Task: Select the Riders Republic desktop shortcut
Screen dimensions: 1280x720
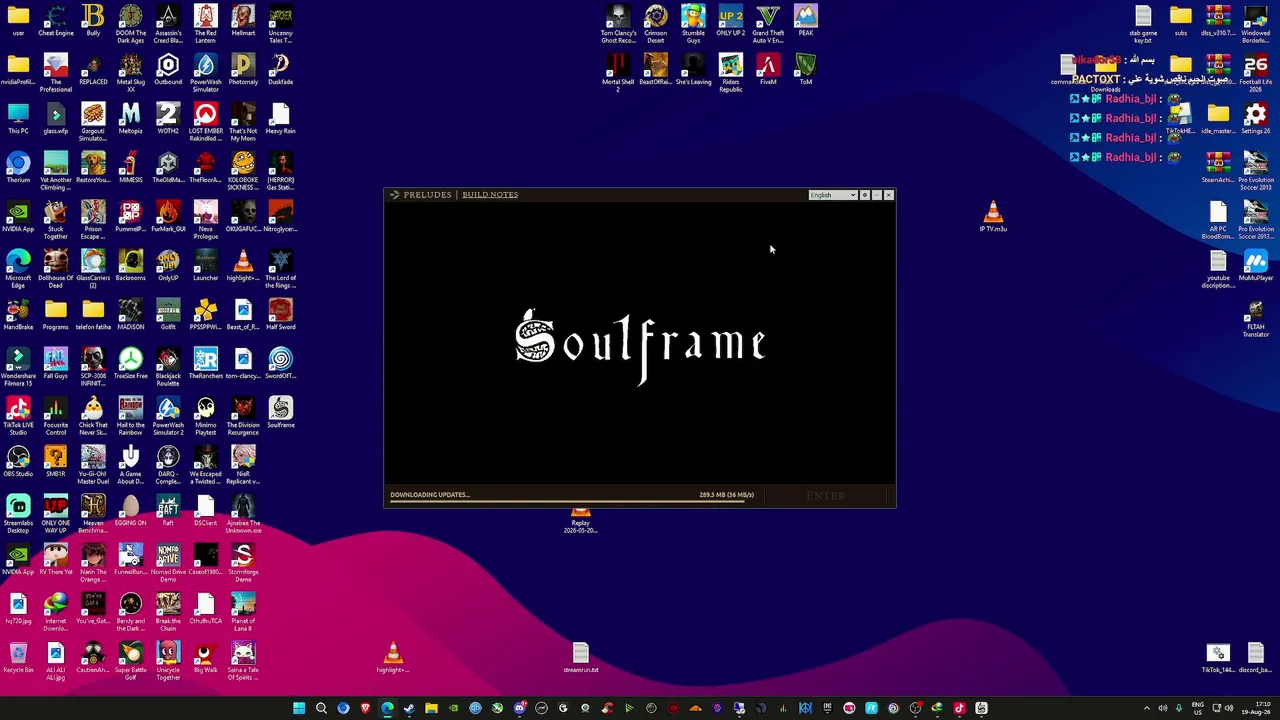Action: tap(731, 73)
